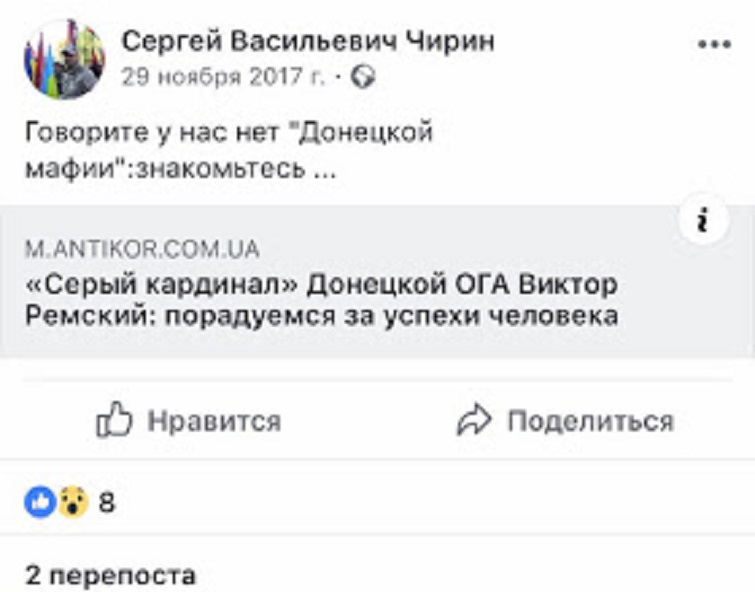Click the blue like reaction icon
This screenshot has height=592, width=755.
(40, 502)
